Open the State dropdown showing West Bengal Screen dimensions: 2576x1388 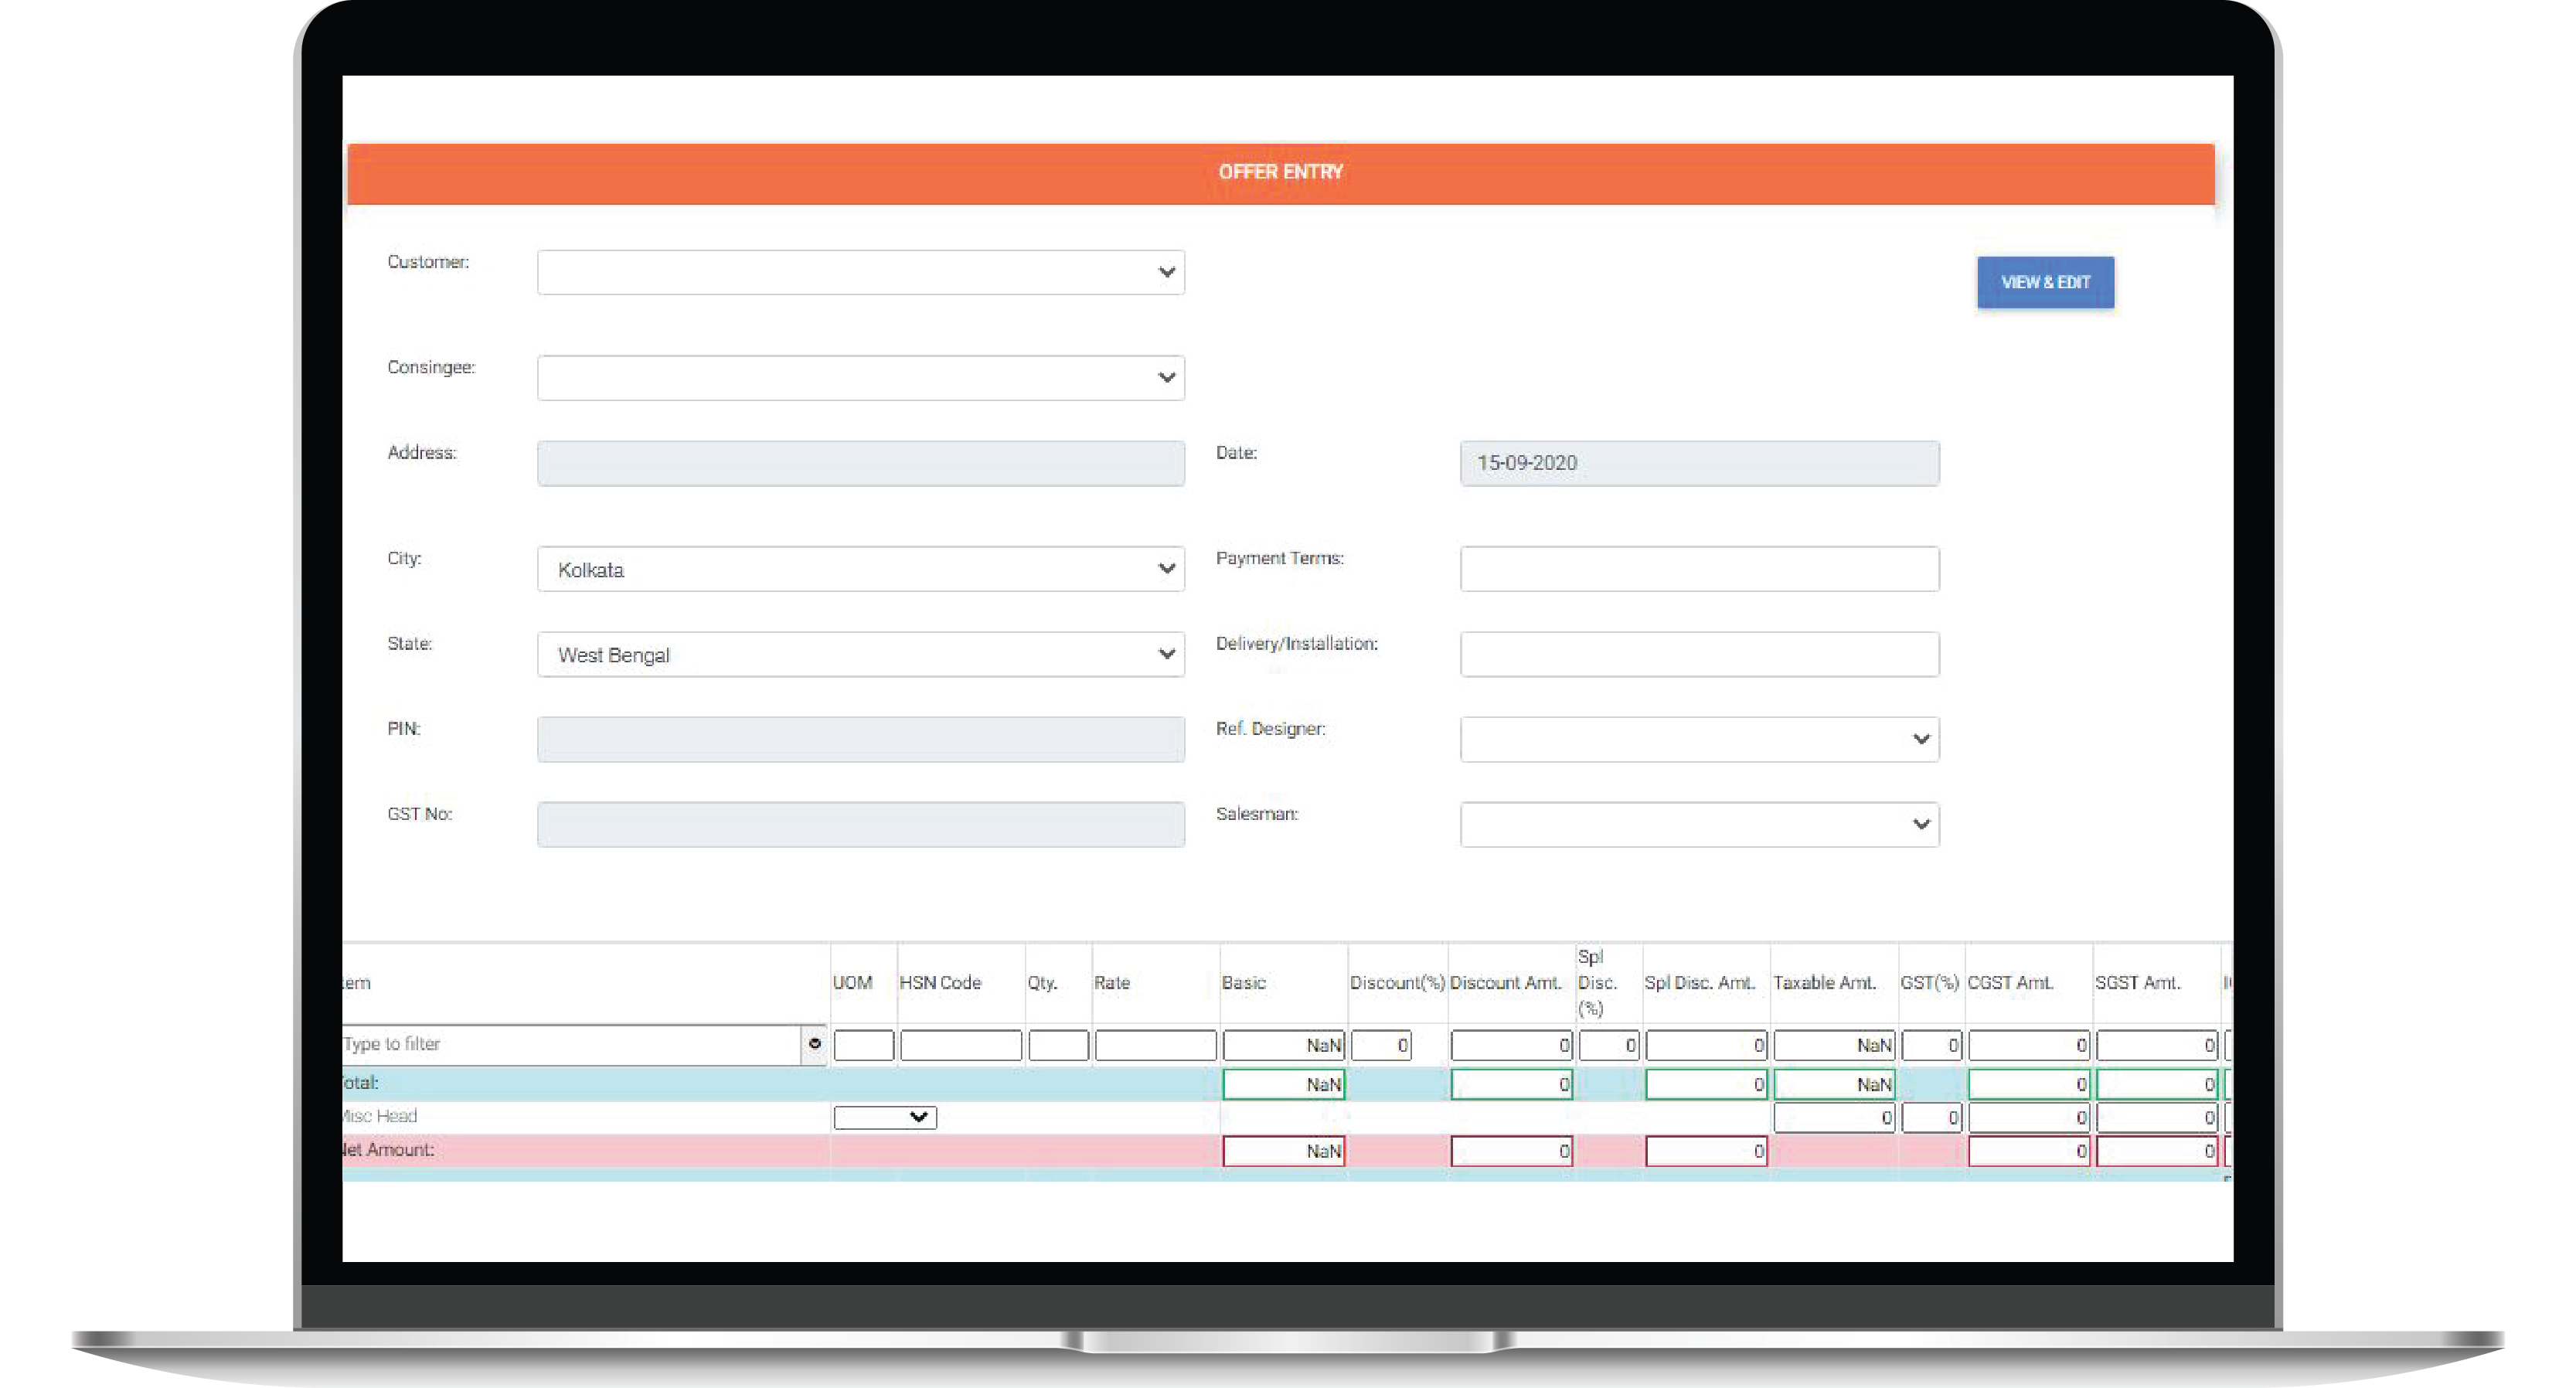pos(860,654)
